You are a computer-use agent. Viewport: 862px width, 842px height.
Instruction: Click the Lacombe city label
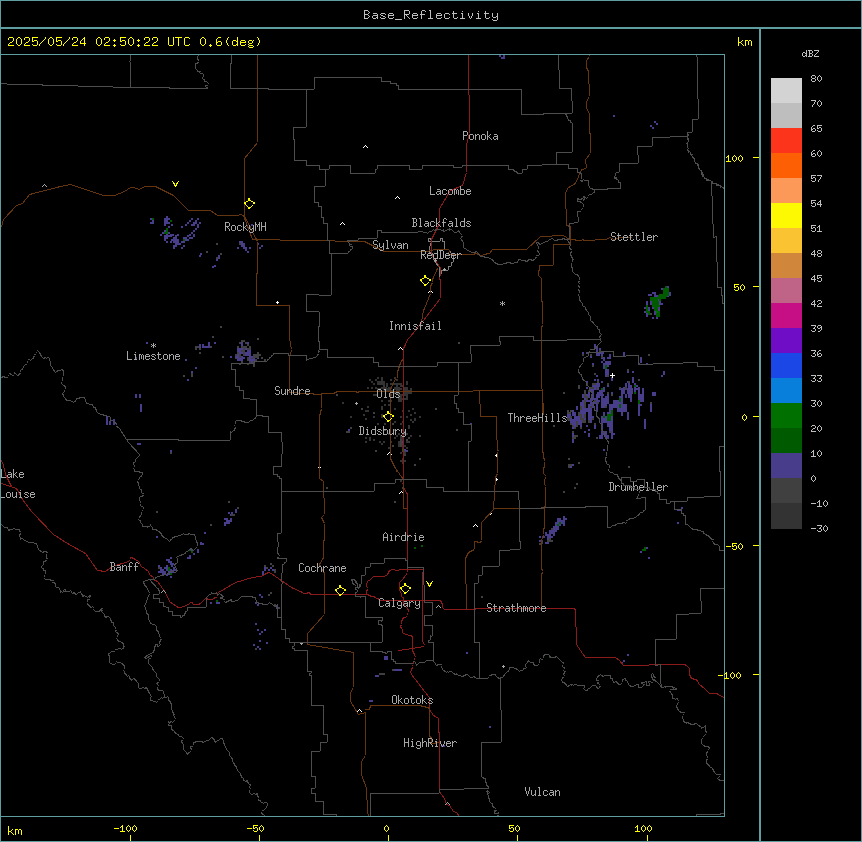(x=450, y=191)
